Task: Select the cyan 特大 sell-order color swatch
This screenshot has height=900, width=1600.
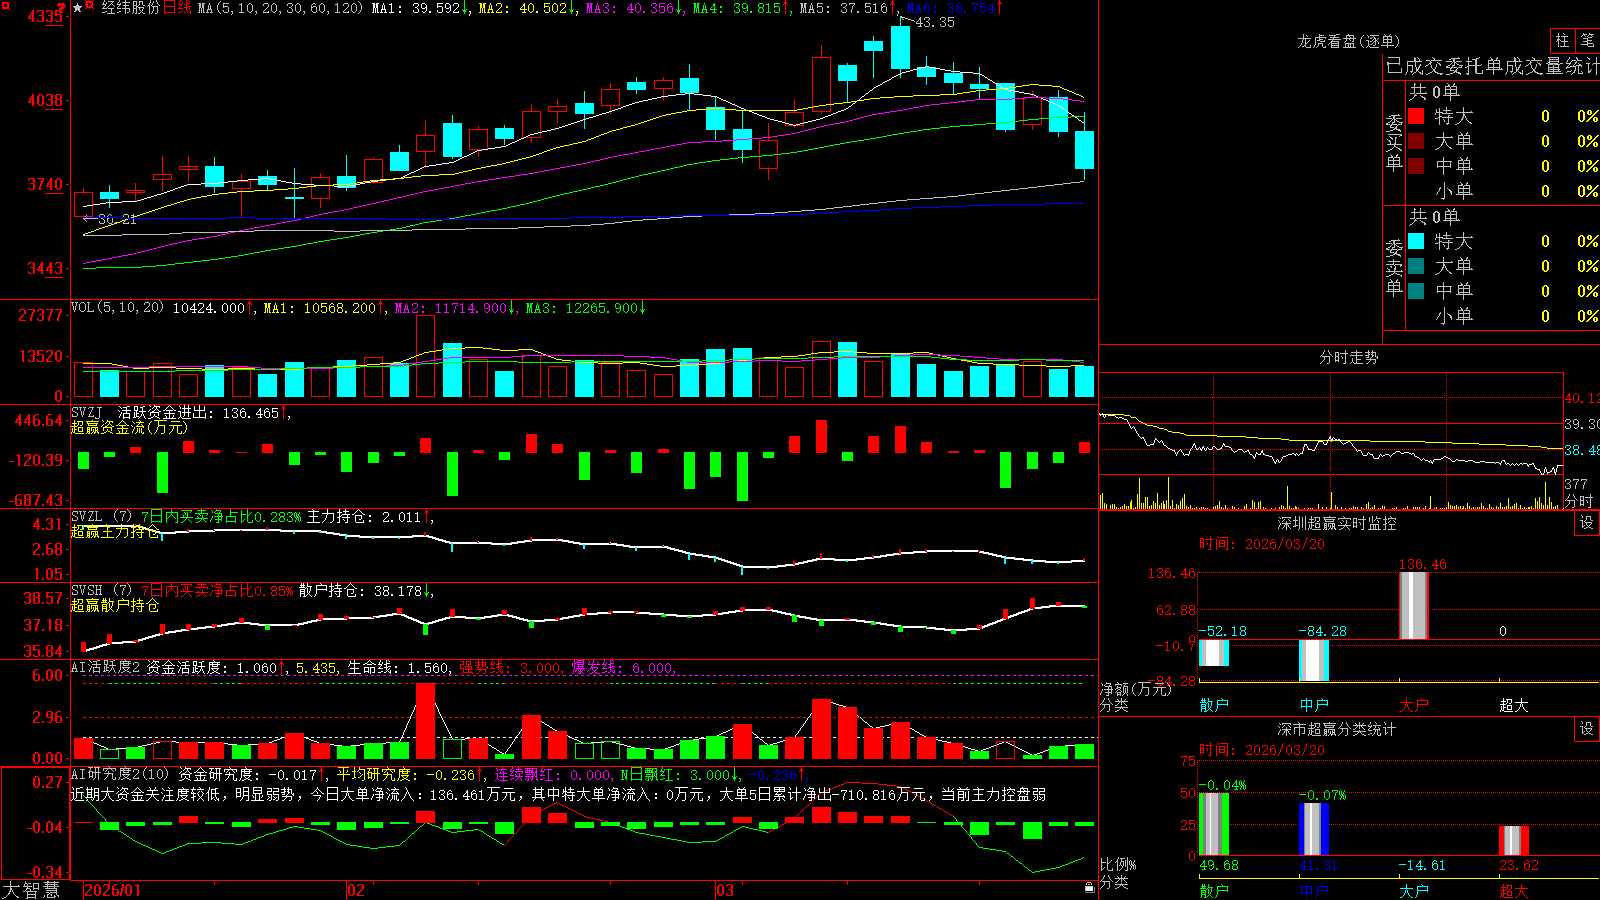Action: point(1416,241)
